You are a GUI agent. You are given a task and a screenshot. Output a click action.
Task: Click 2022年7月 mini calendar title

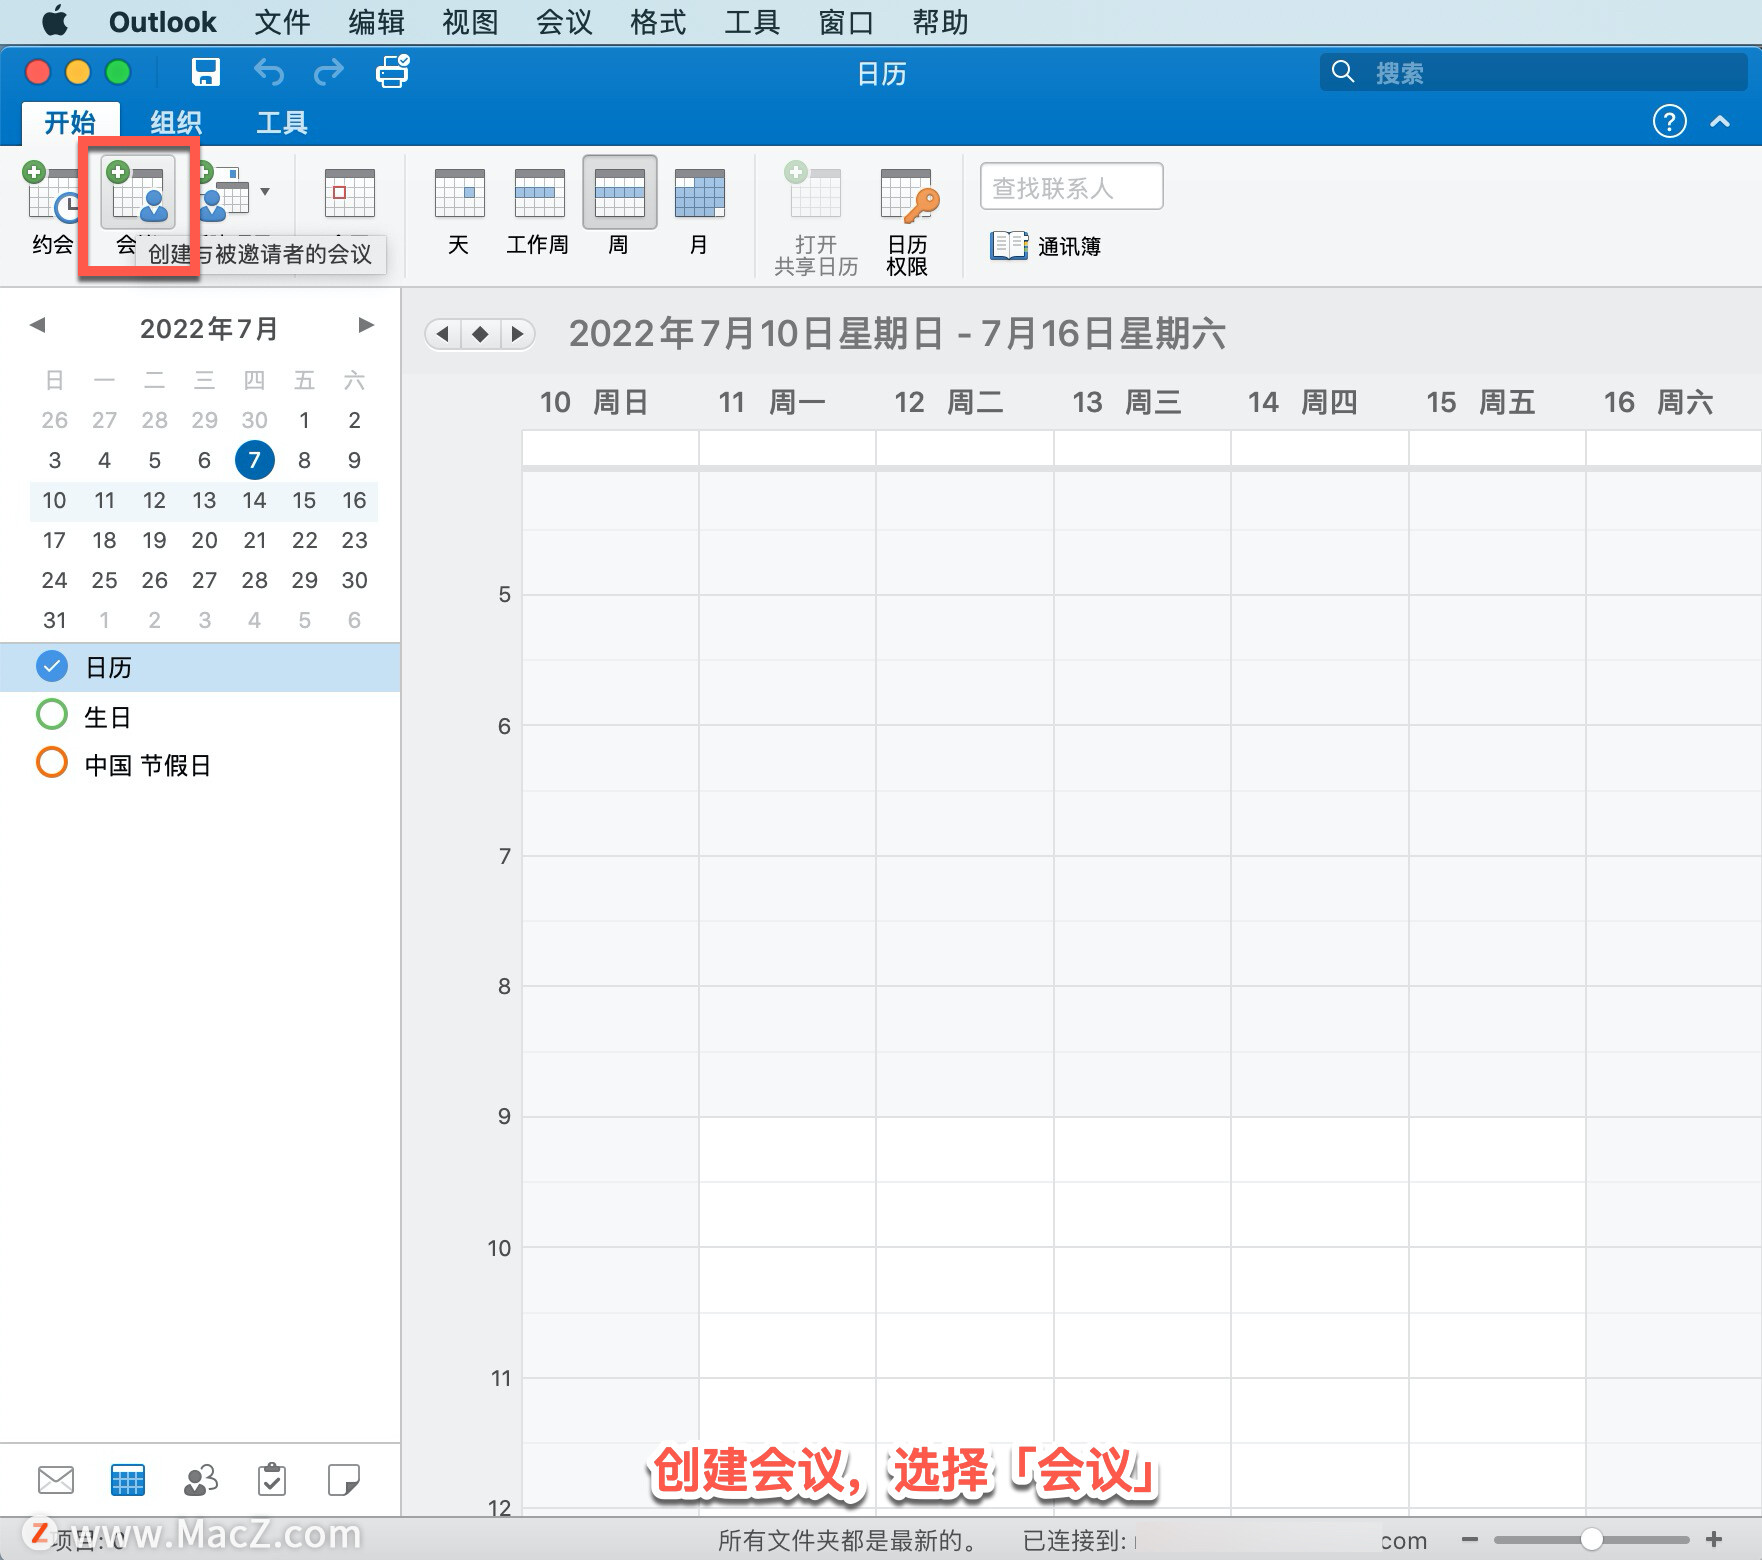click(x=208, y=328)
